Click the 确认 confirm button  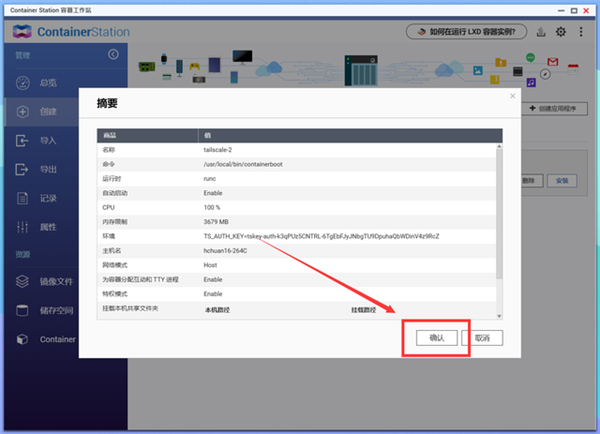point(437,338)
